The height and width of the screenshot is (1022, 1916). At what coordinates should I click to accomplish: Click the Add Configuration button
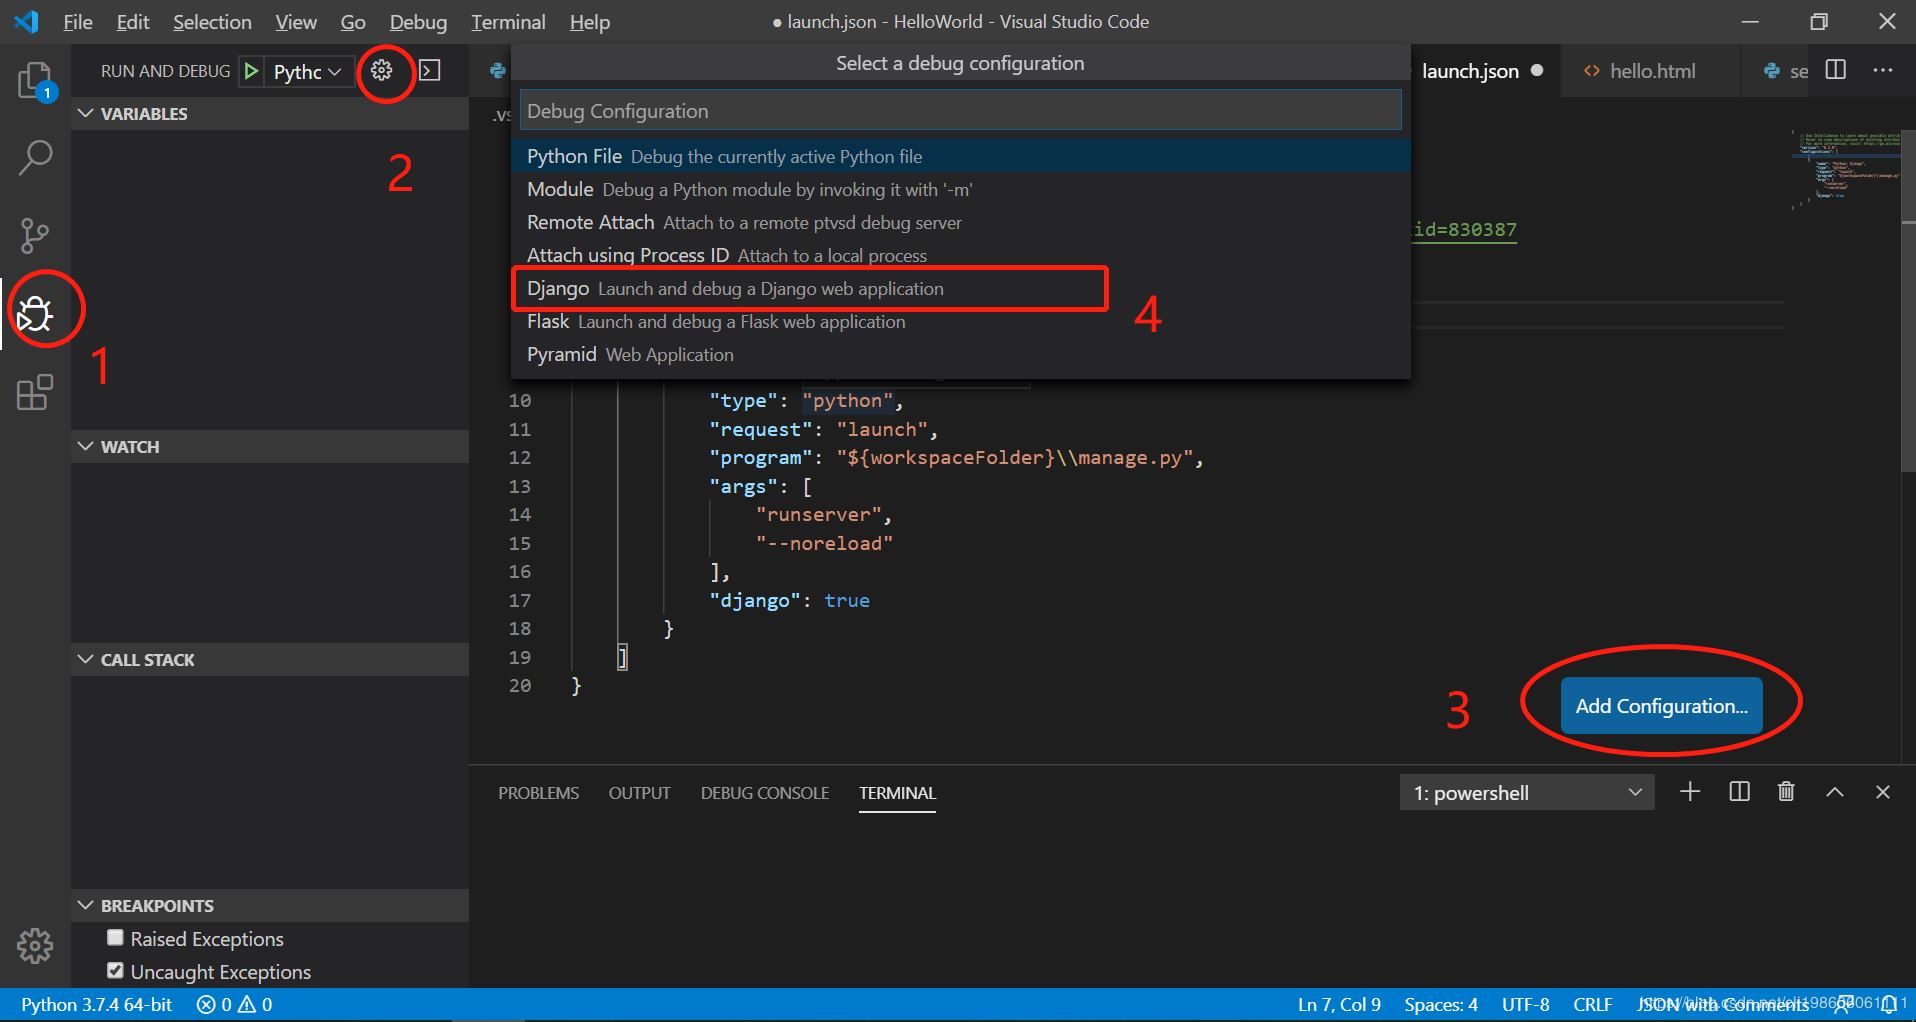1661,706
